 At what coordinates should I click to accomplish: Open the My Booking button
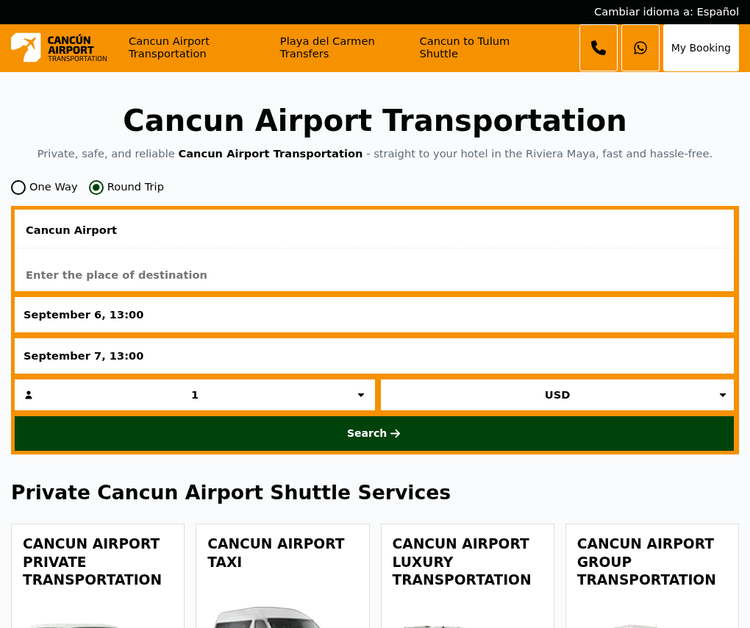coord(700,48)
